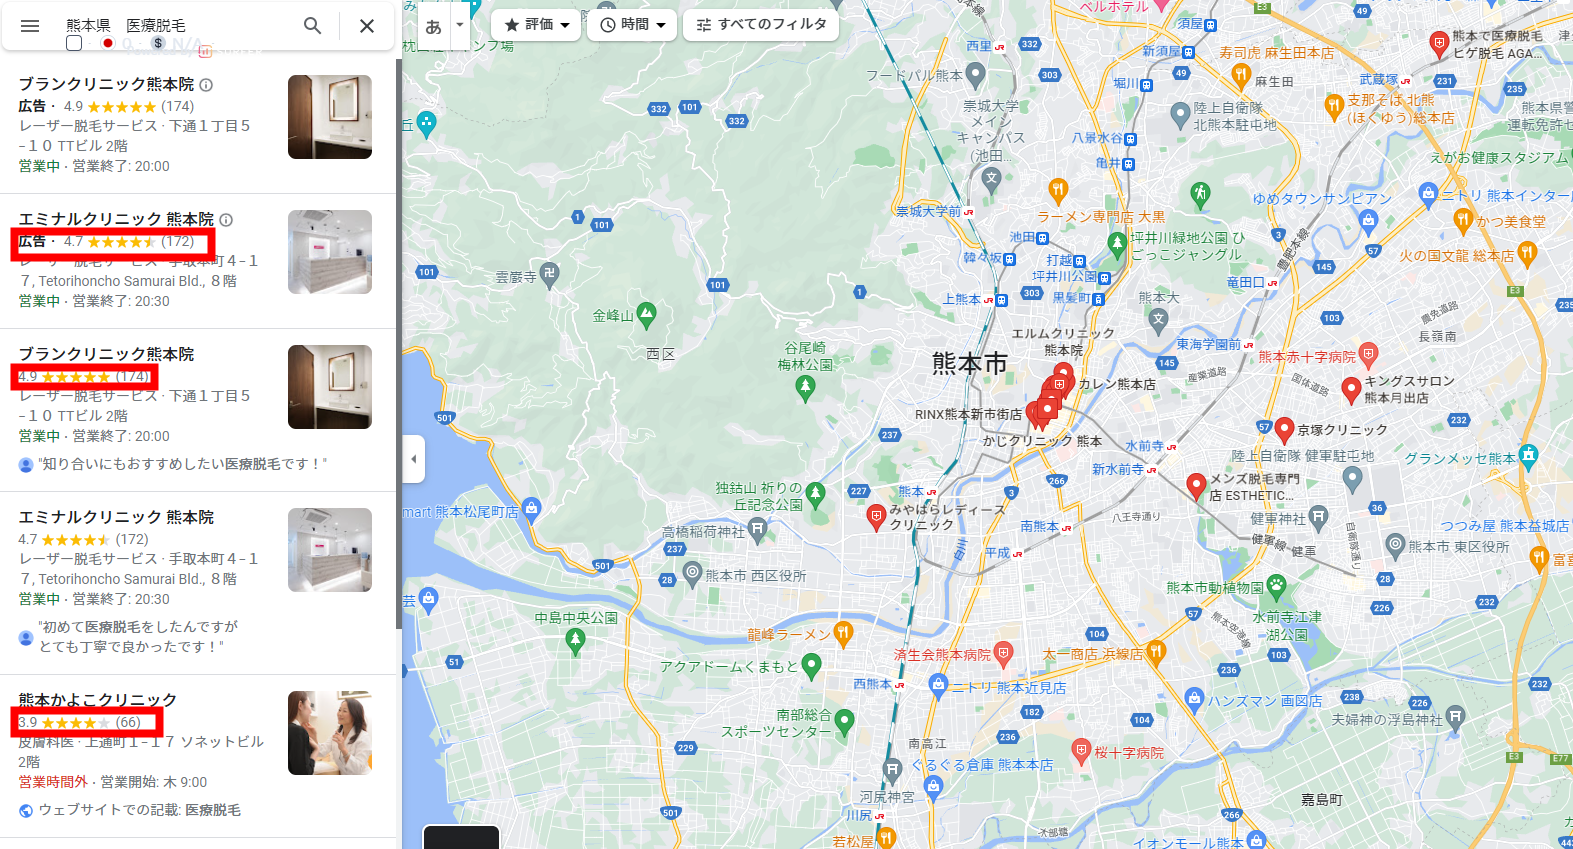Click the 京塚クリニック red map pin
This screenshot has width=1573, height=849.
coord(1285,430)
